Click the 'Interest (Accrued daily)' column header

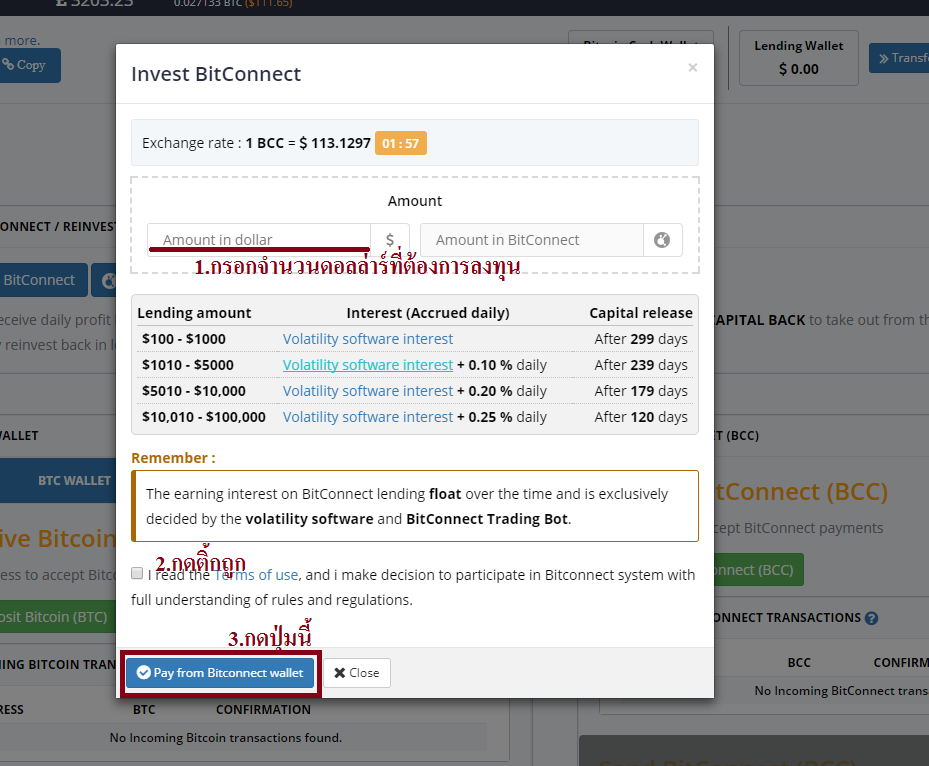pos(428,313)
